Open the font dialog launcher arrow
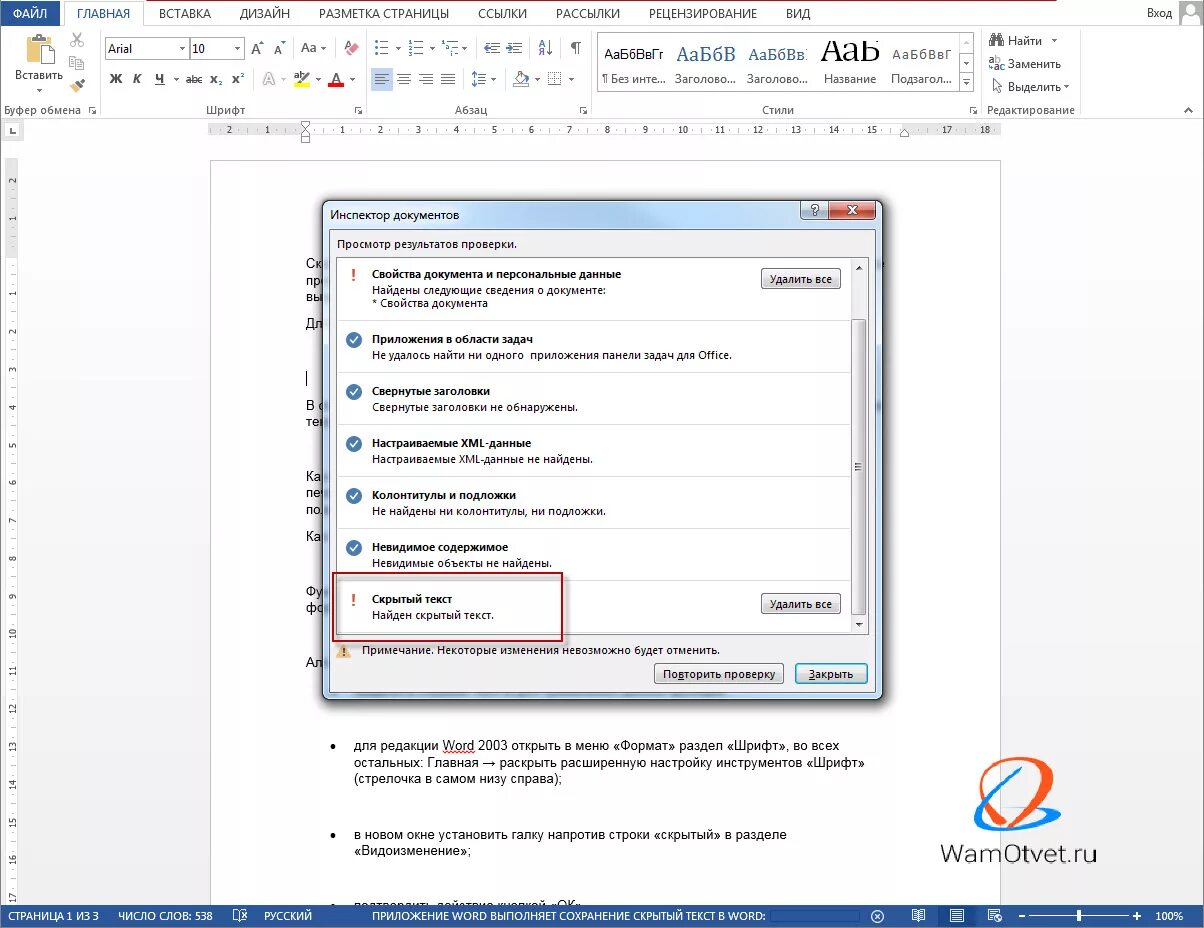 click(358, 110)
